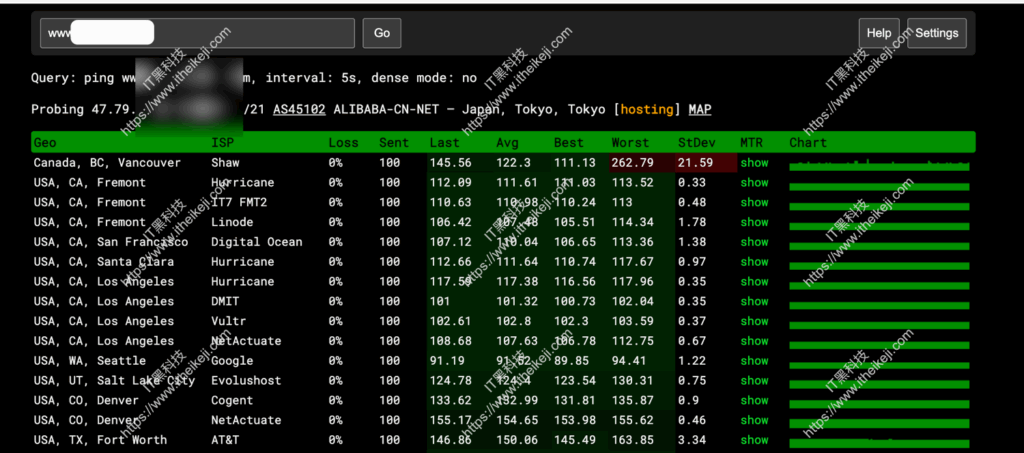
Task: Show MTR for Digital Ocean row
Action: click(x=754, y=242)
